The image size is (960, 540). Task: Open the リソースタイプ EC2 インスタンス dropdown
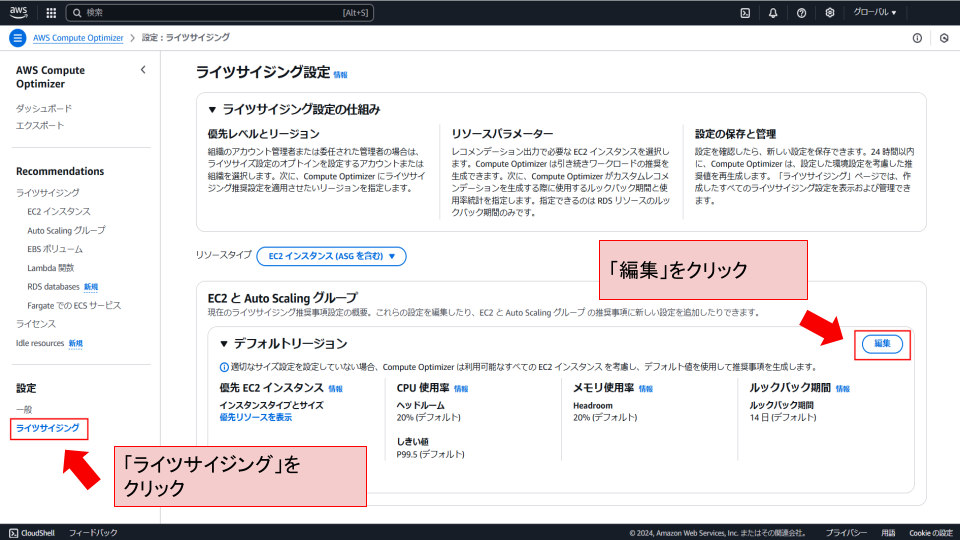(331, 256)
